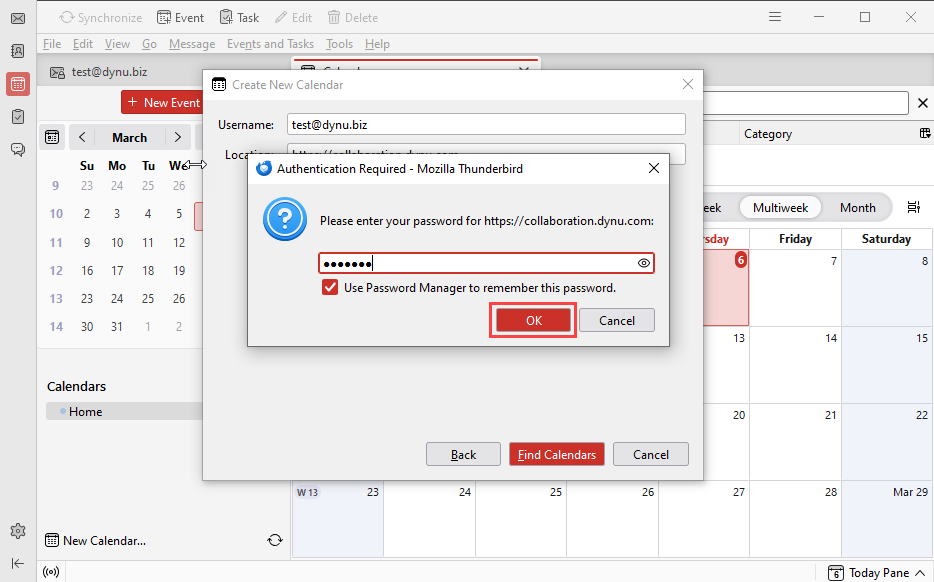Go to previous month in mini calendar
The height and width of the screenshot is (582, 934).
(81, 137)
